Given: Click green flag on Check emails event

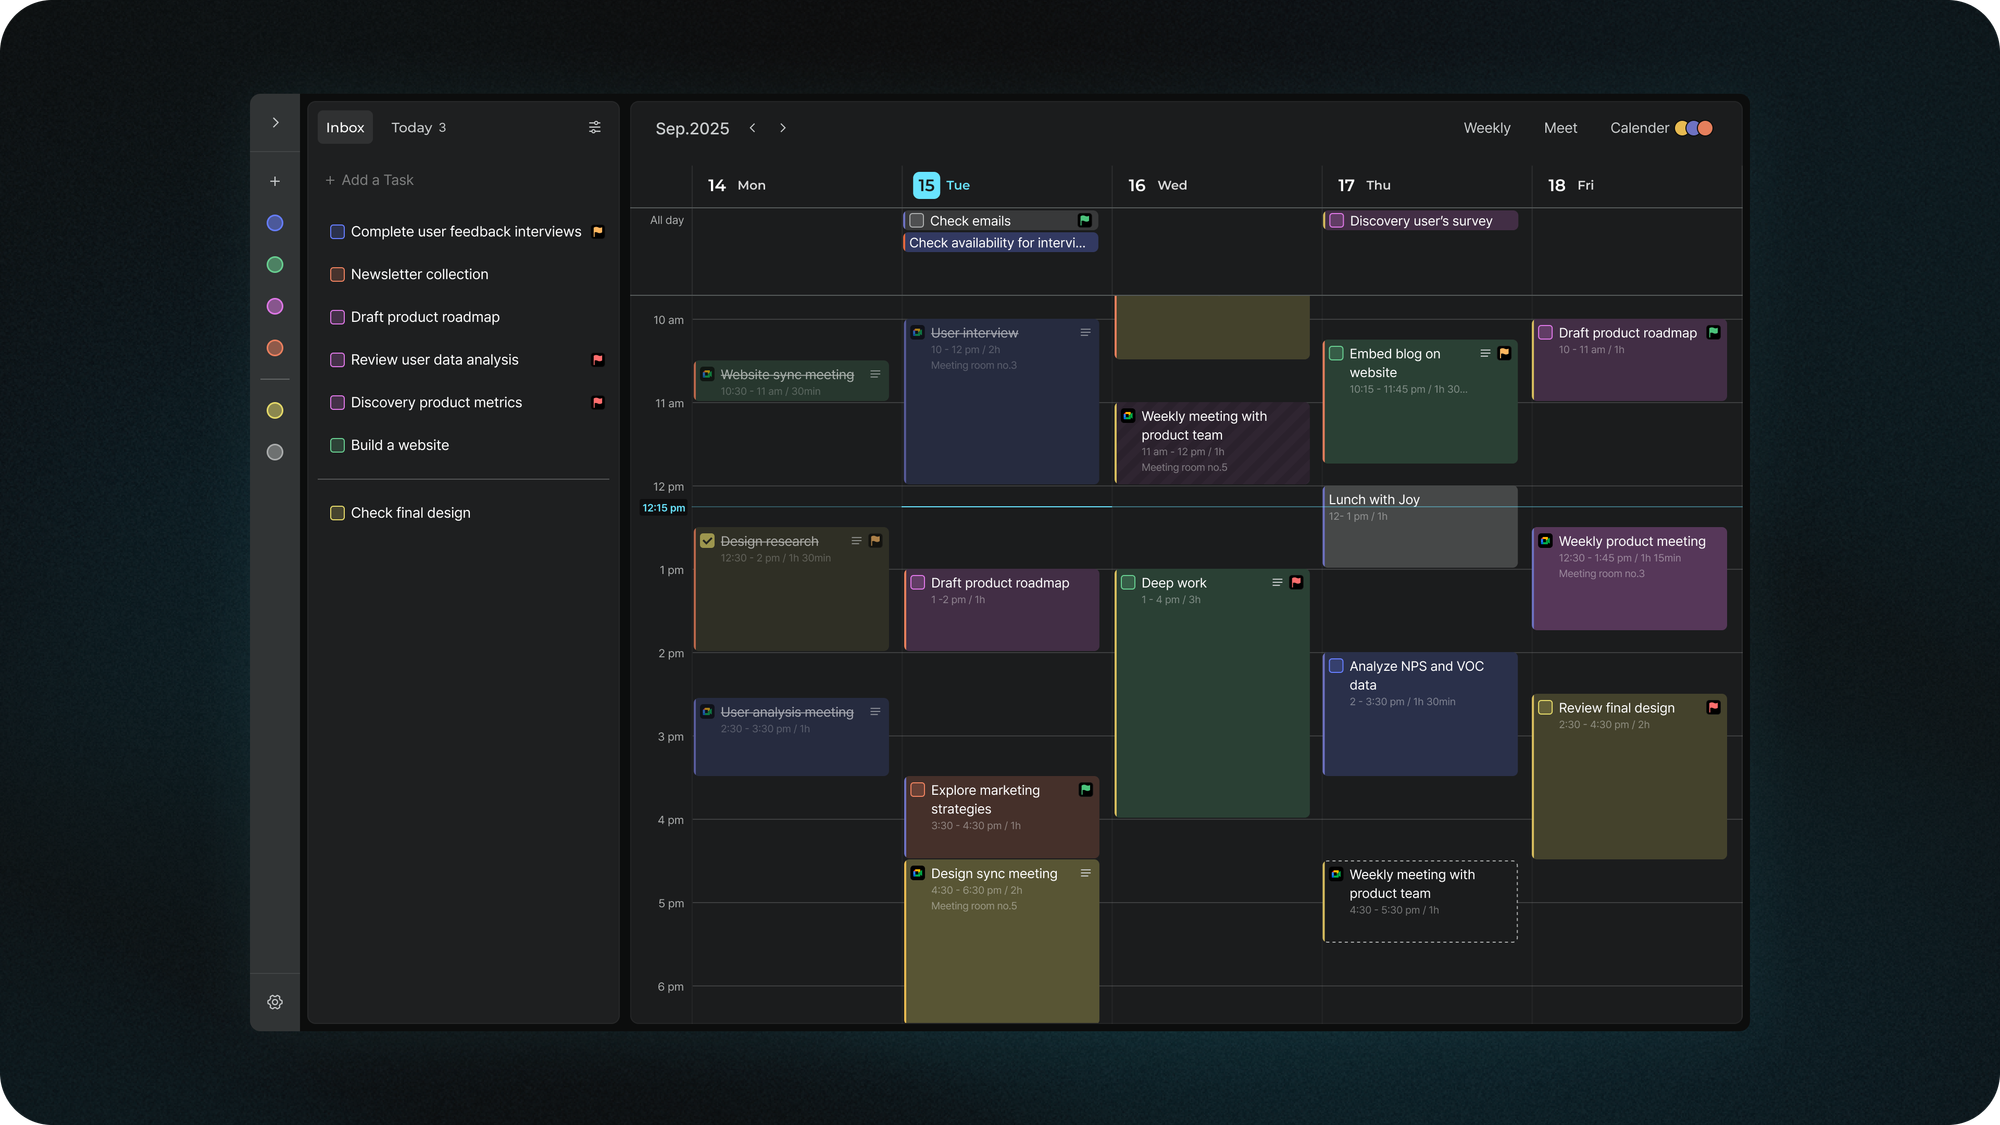Looking at the screenshot, I should click(x=1084, y=220).
